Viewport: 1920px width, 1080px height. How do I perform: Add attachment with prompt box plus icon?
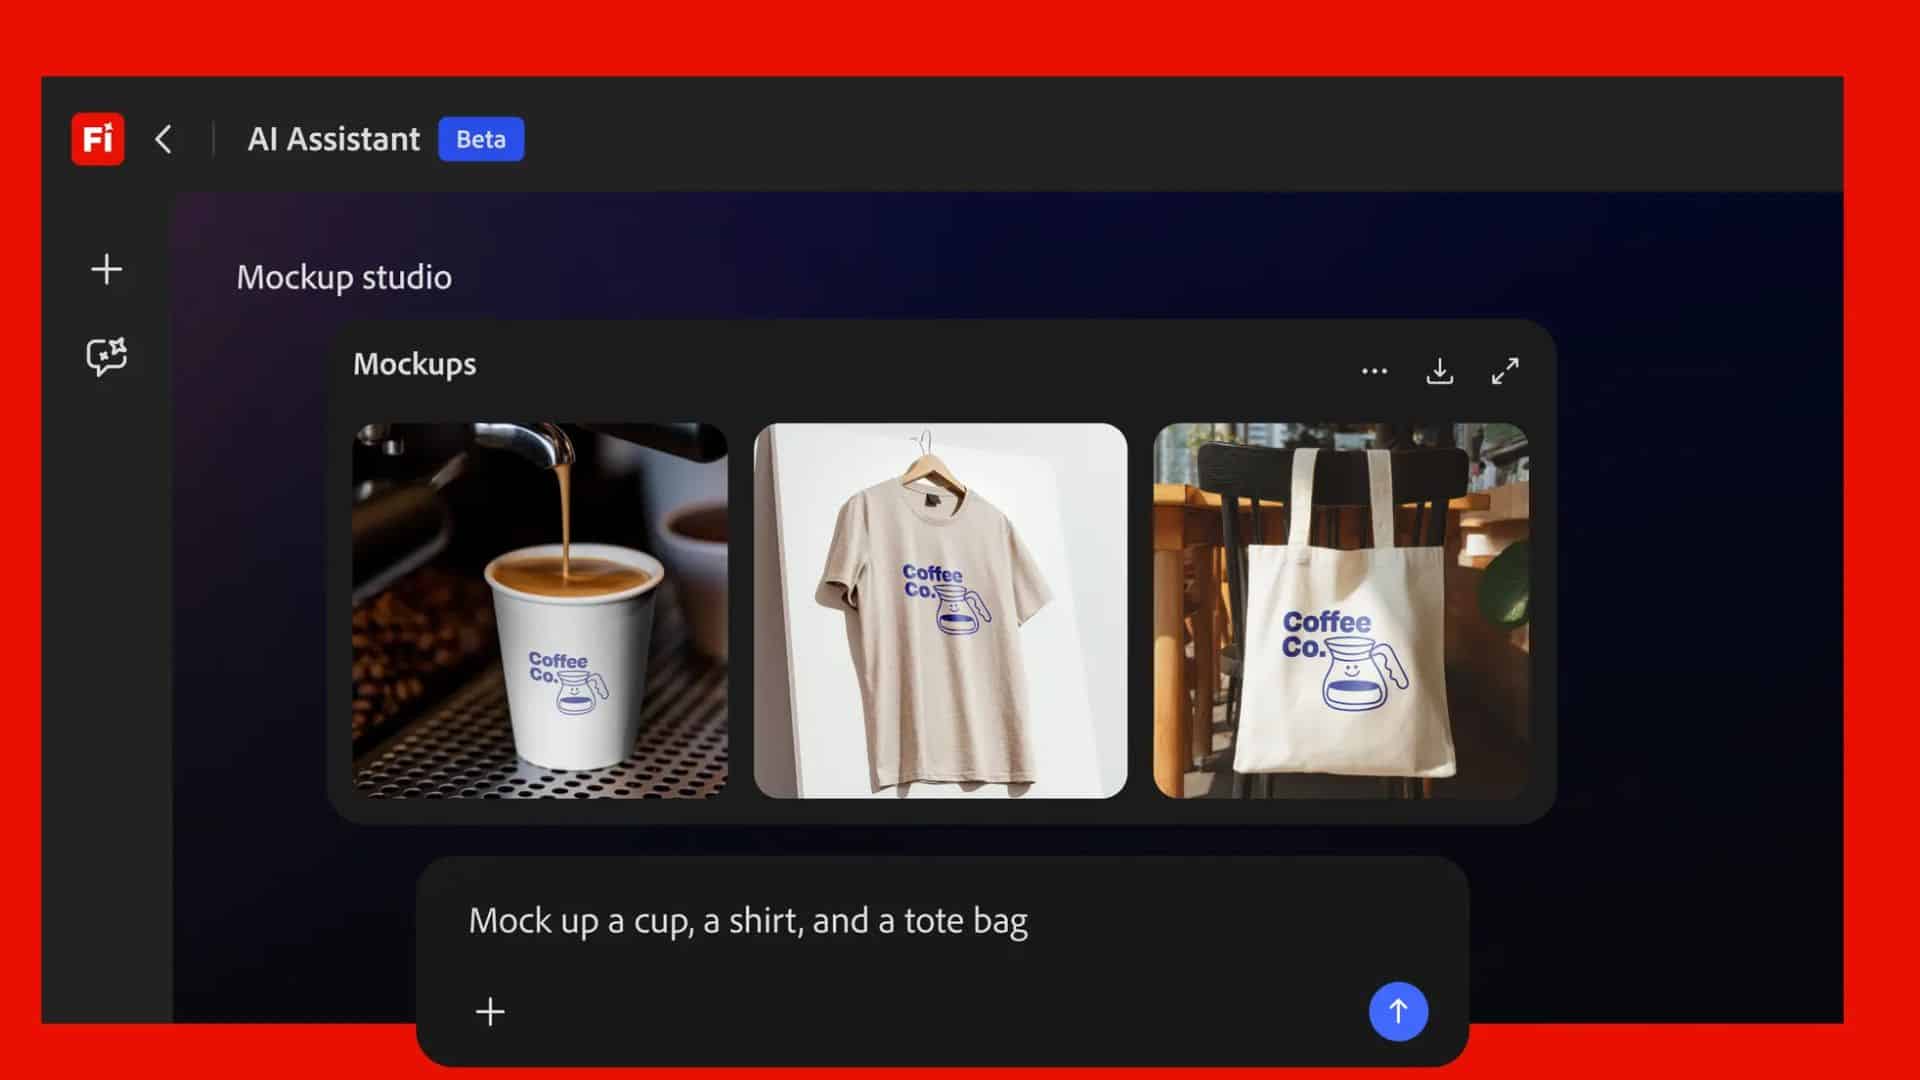pyautogui.click(x=490, y=1012)
